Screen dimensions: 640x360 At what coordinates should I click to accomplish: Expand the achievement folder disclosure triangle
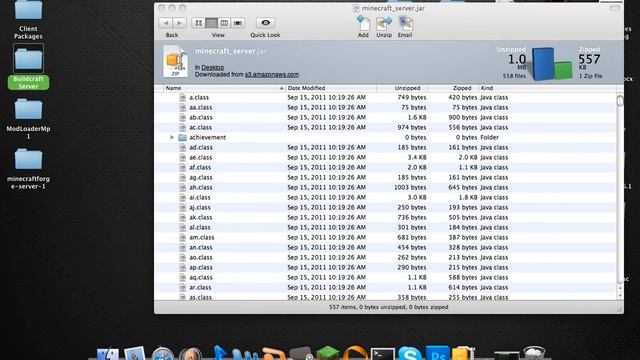tap(172, 138)
